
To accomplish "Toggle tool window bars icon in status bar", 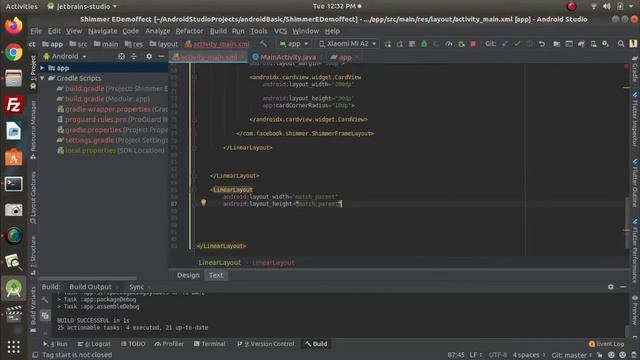I will click(x=36, y=355).
